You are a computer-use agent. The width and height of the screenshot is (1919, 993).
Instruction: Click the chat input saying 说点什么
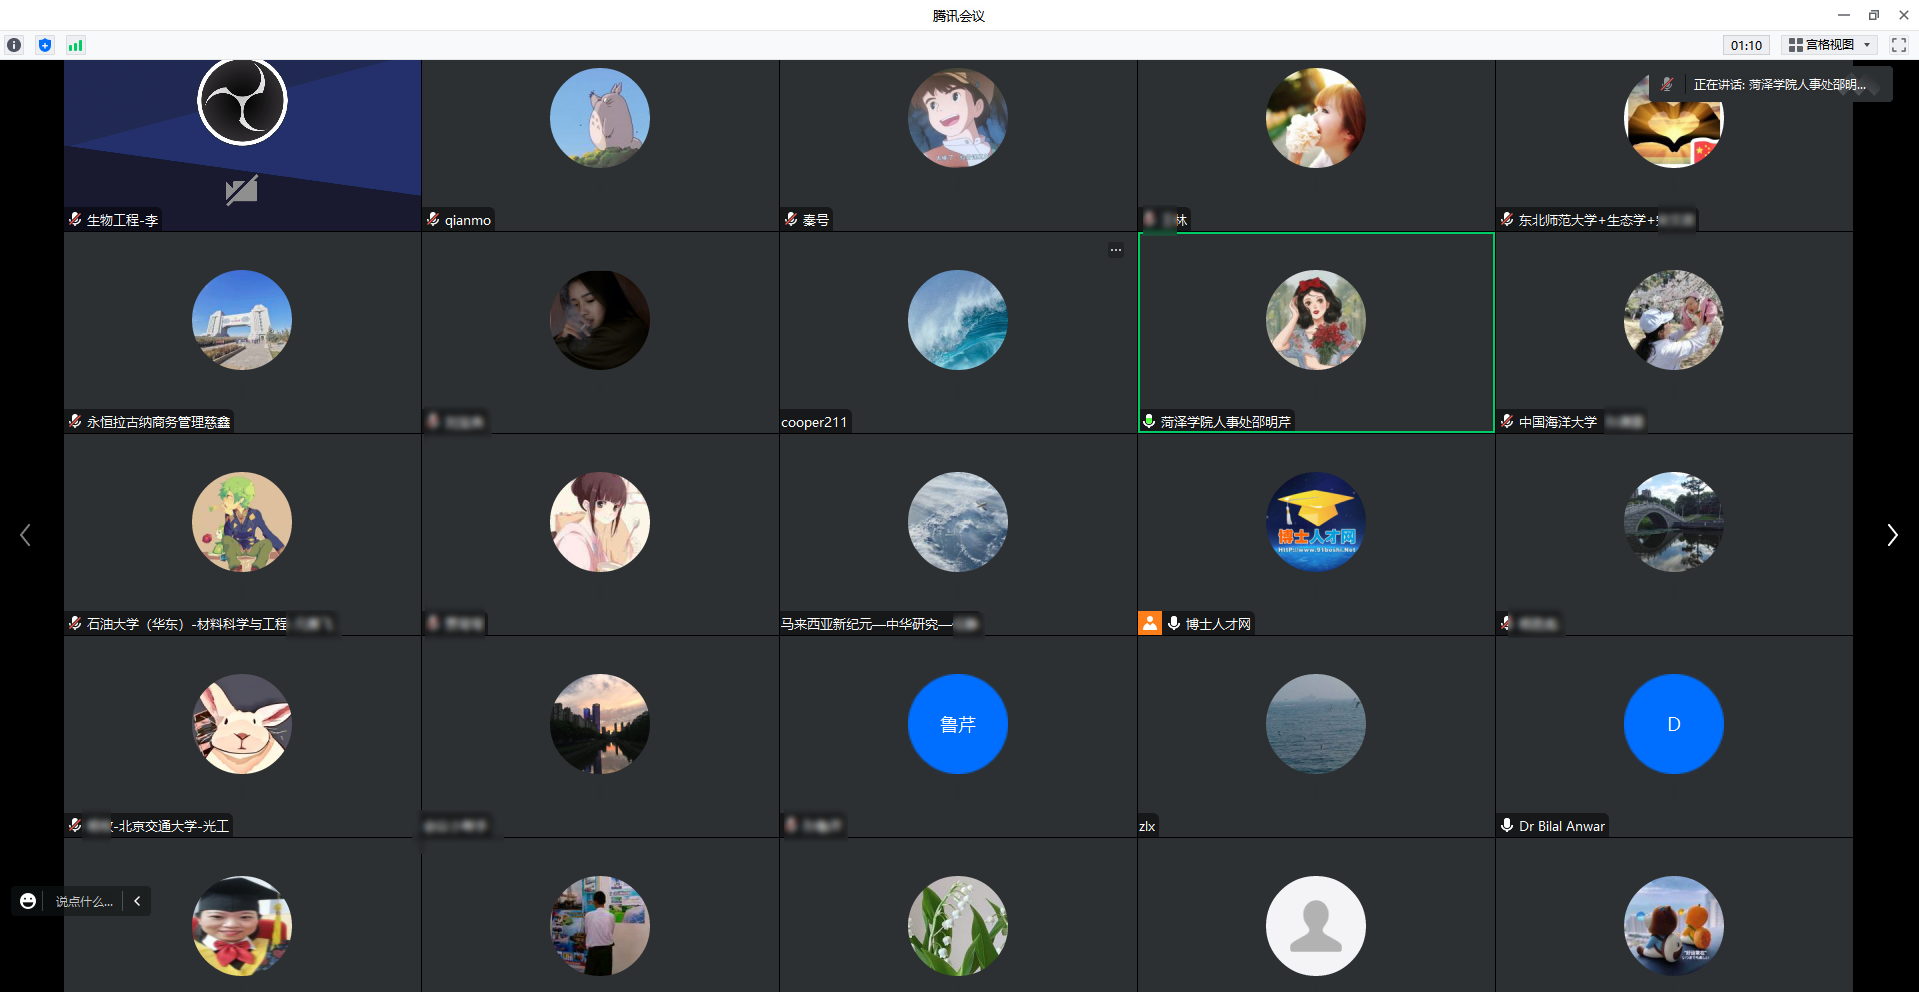coord(84,901)
